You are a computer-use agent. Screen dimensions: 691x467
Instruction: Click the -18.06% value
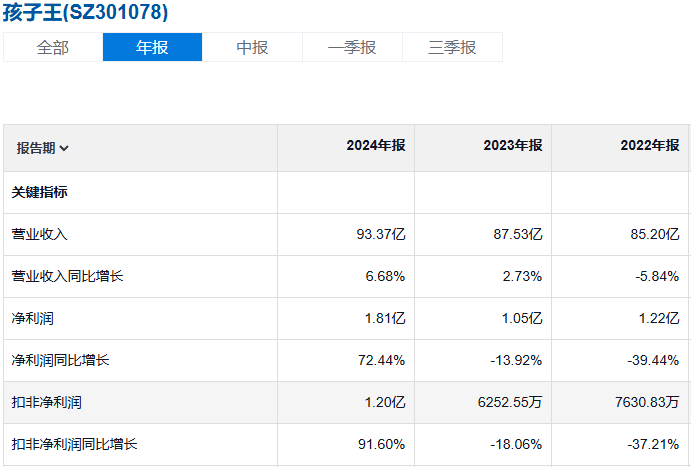coord(516,444)
